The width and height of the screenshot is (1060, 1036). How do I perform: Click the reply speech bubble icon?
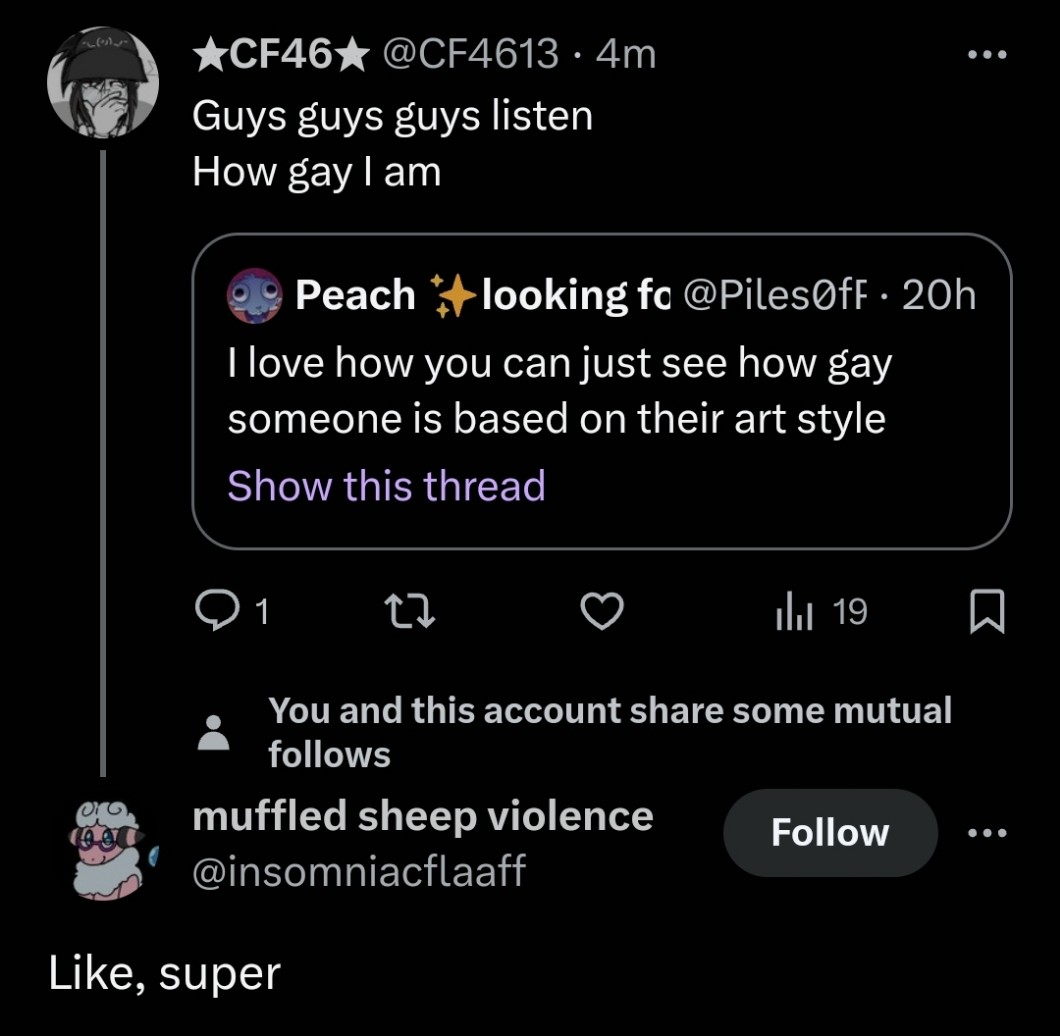point(212,612)
